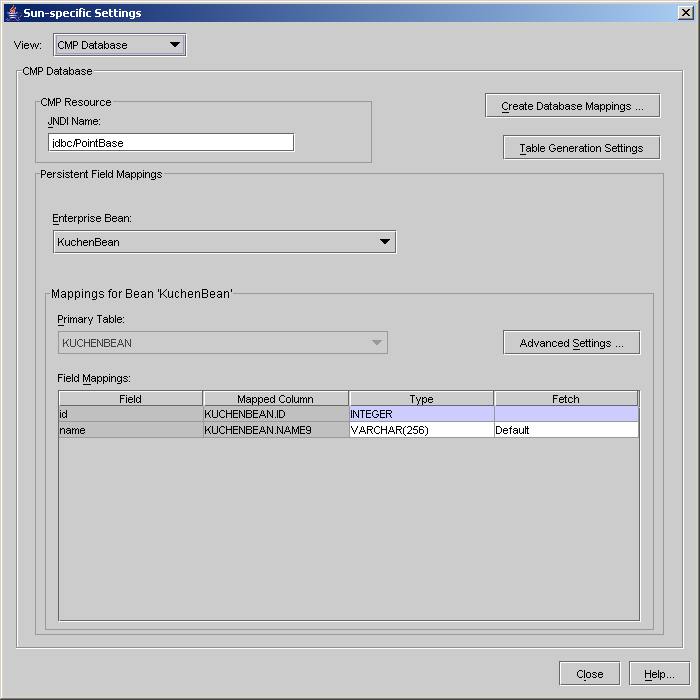
Task: Click the Type column header
Action: point(421,399)
